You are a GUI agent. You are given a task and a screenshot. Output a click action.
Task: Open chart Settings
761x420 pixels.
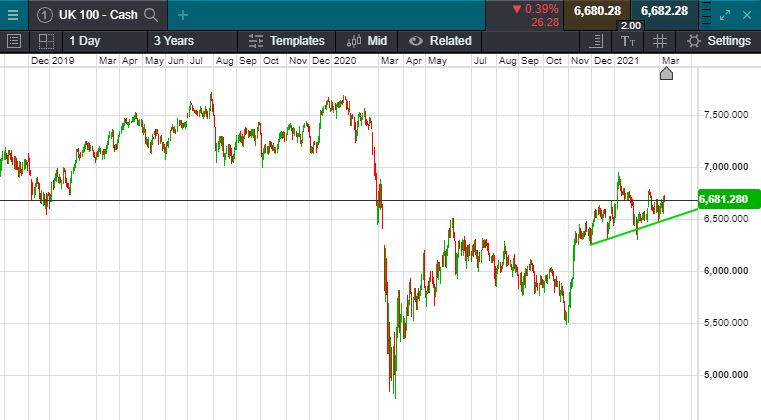[x=719, y=41]
